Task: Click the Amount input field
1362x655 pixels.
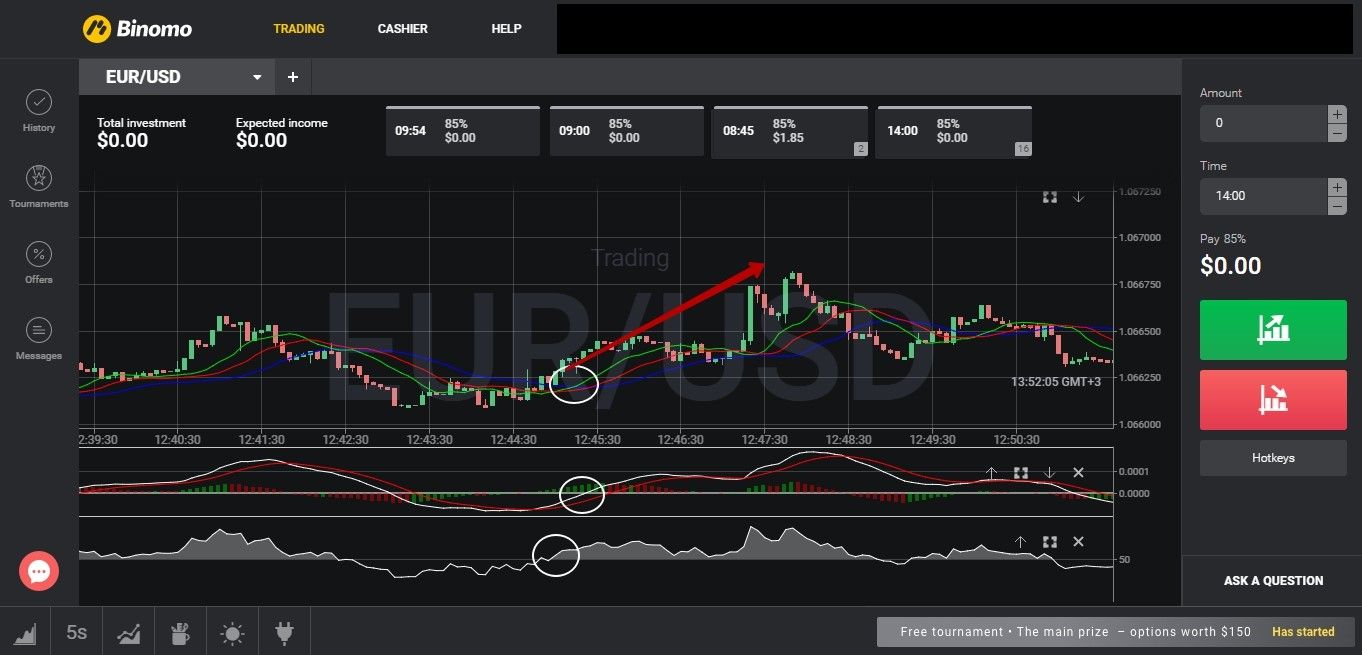Action: [x=1263, y=123]
